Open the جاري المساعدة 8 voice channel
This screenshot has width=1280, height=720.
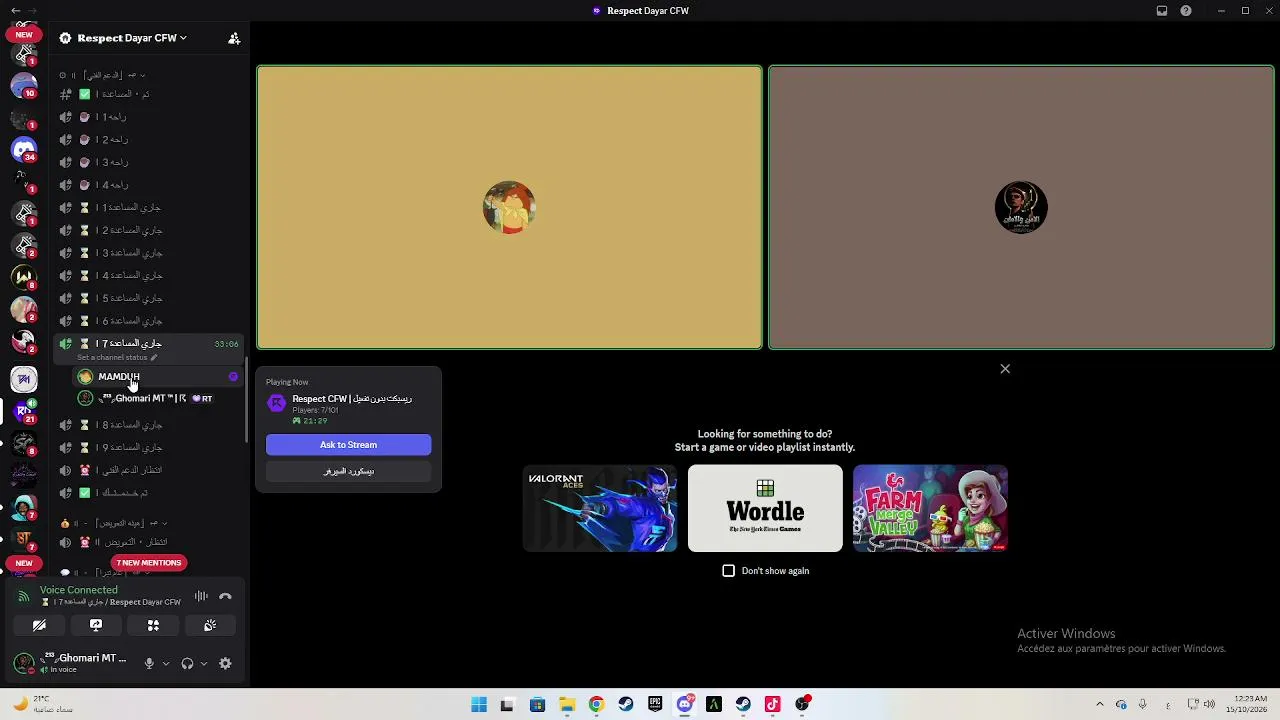tap(150, 425)
